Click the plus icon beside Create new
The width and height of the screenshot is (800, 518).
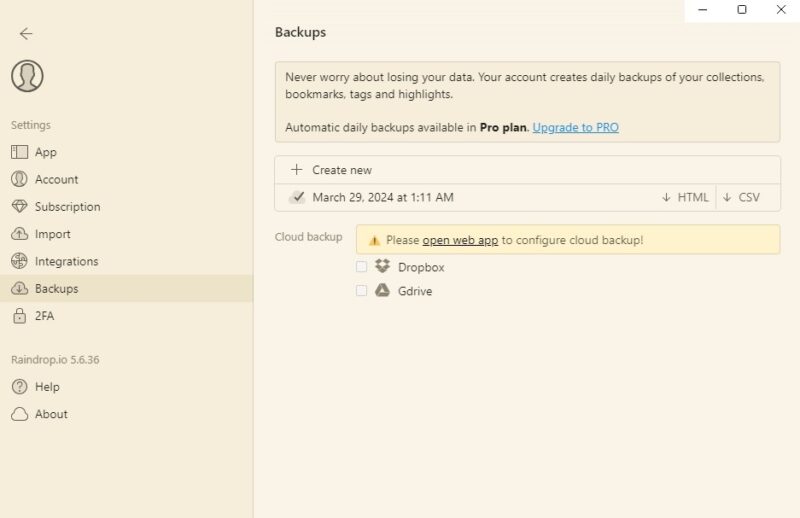[x=296, y=170]
